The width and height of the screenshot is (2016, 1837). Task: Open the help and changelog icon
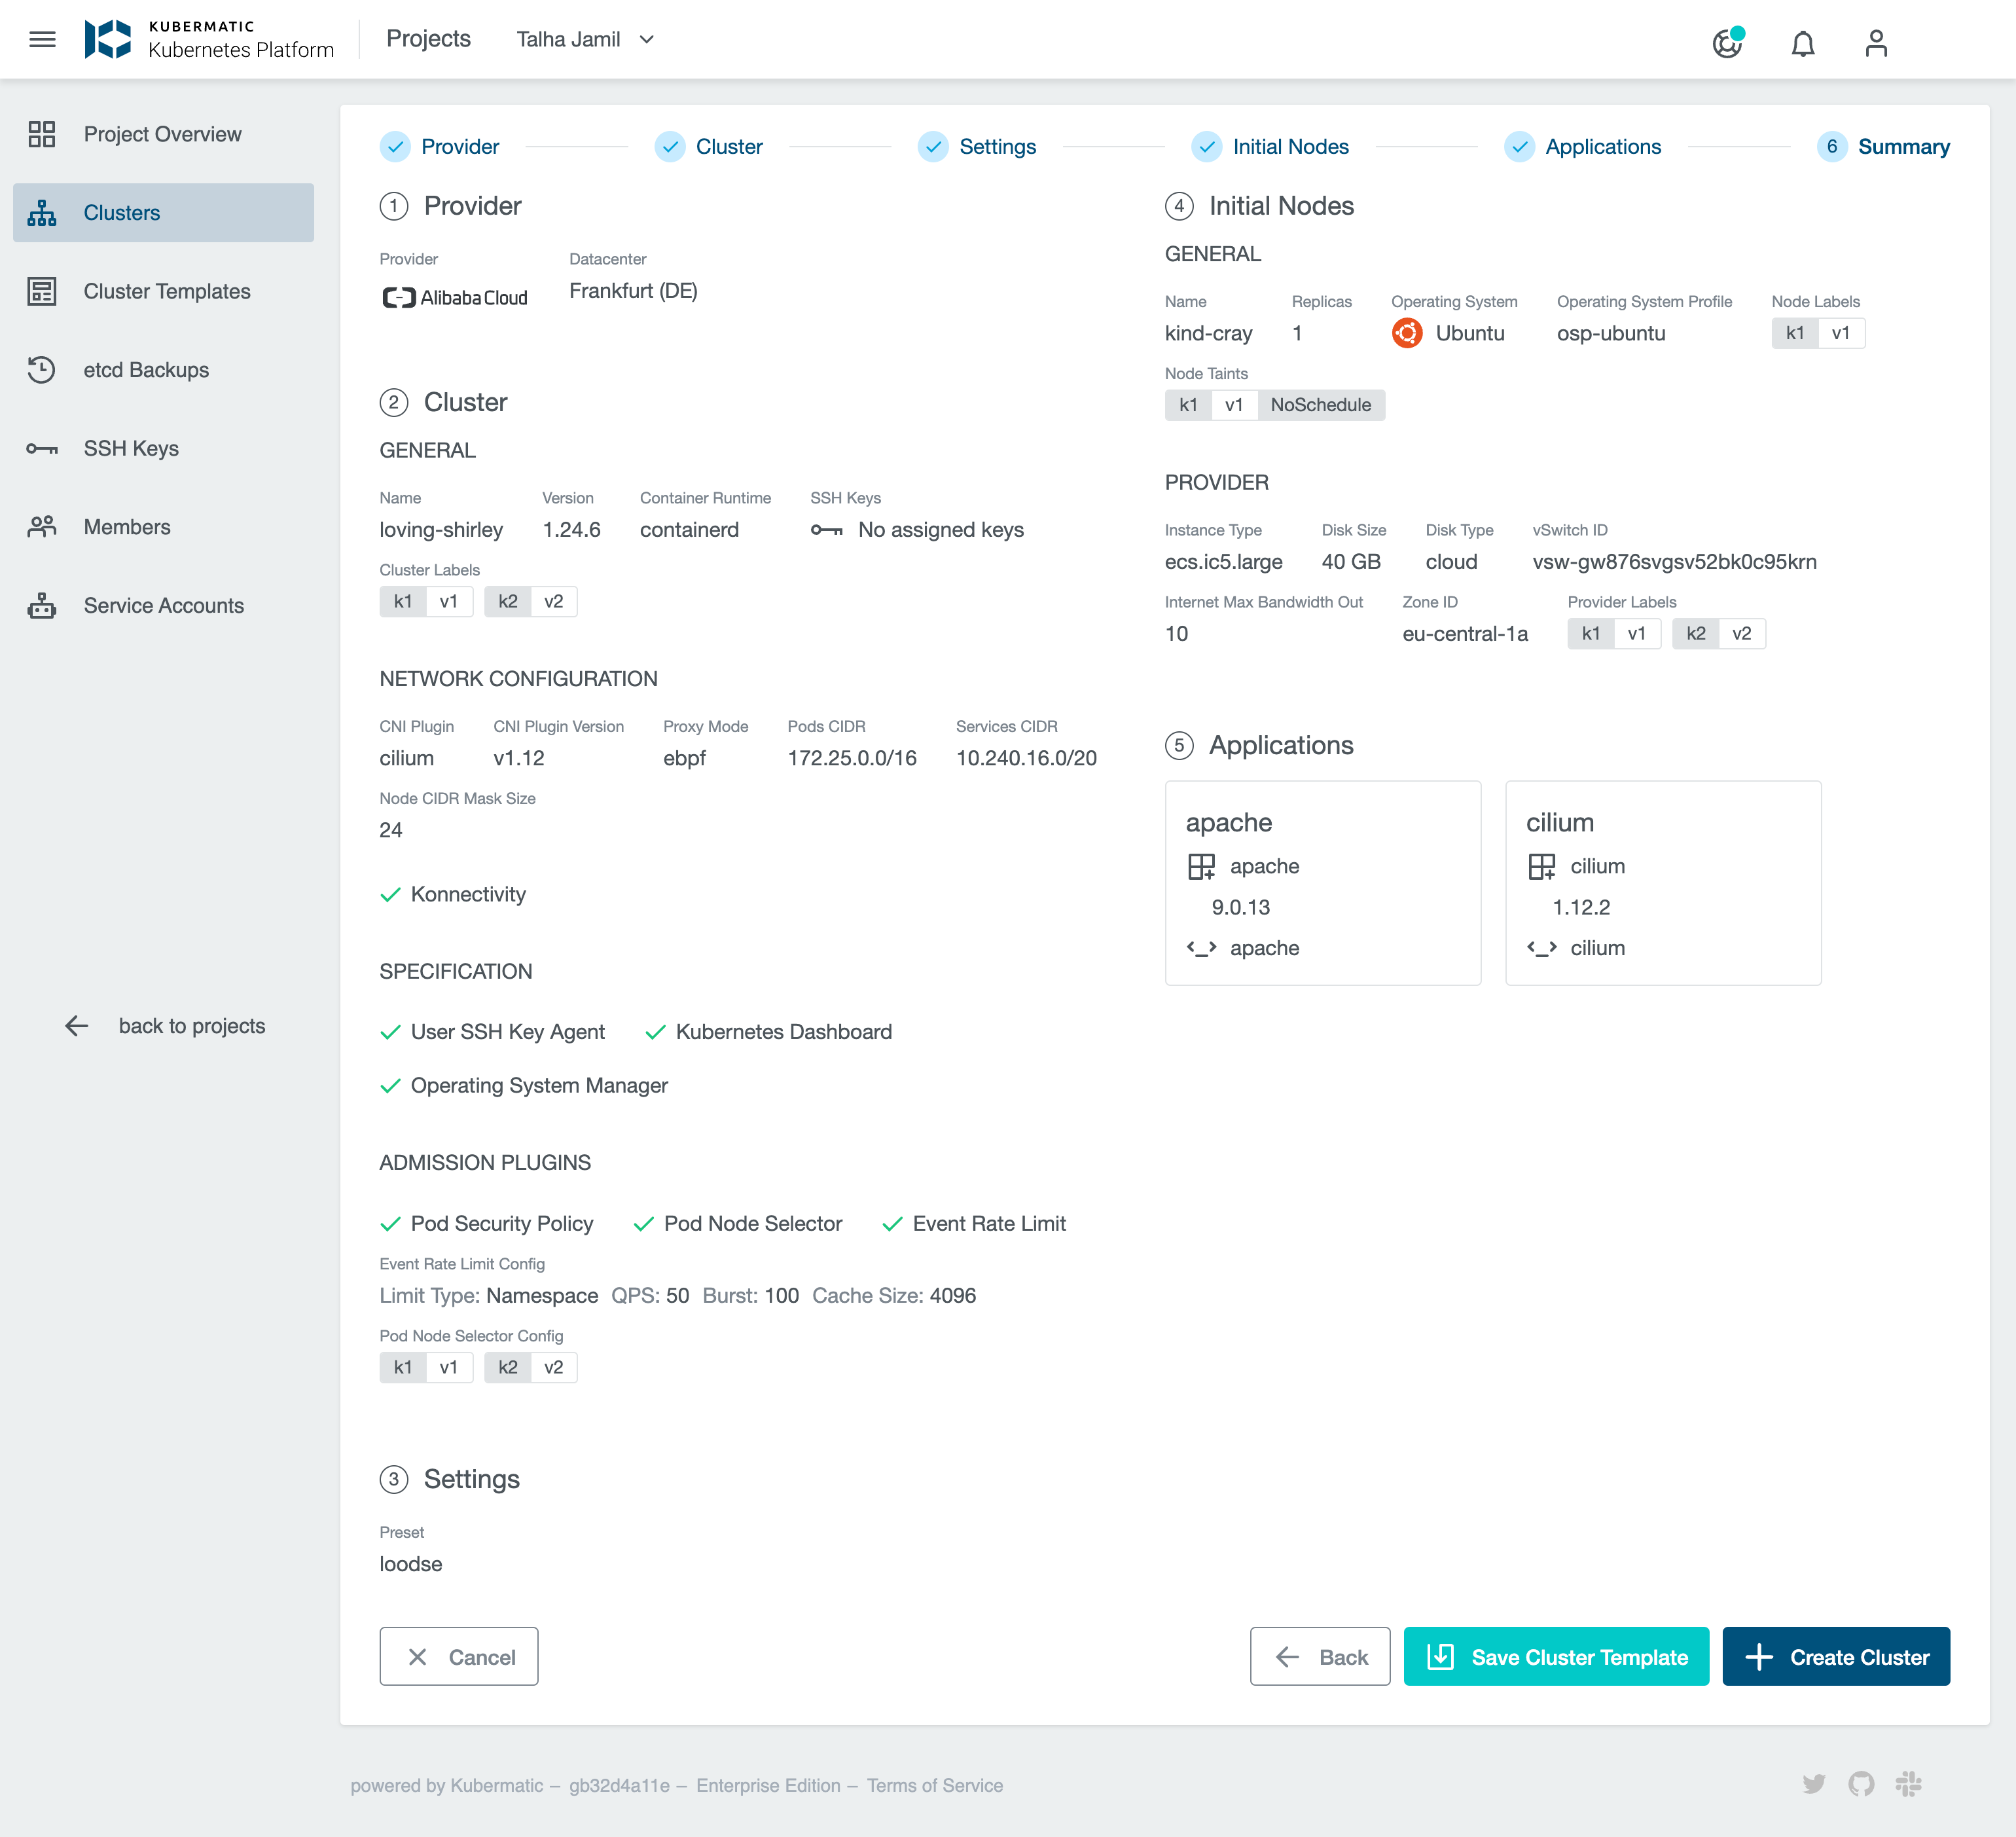coord(1727,42)
